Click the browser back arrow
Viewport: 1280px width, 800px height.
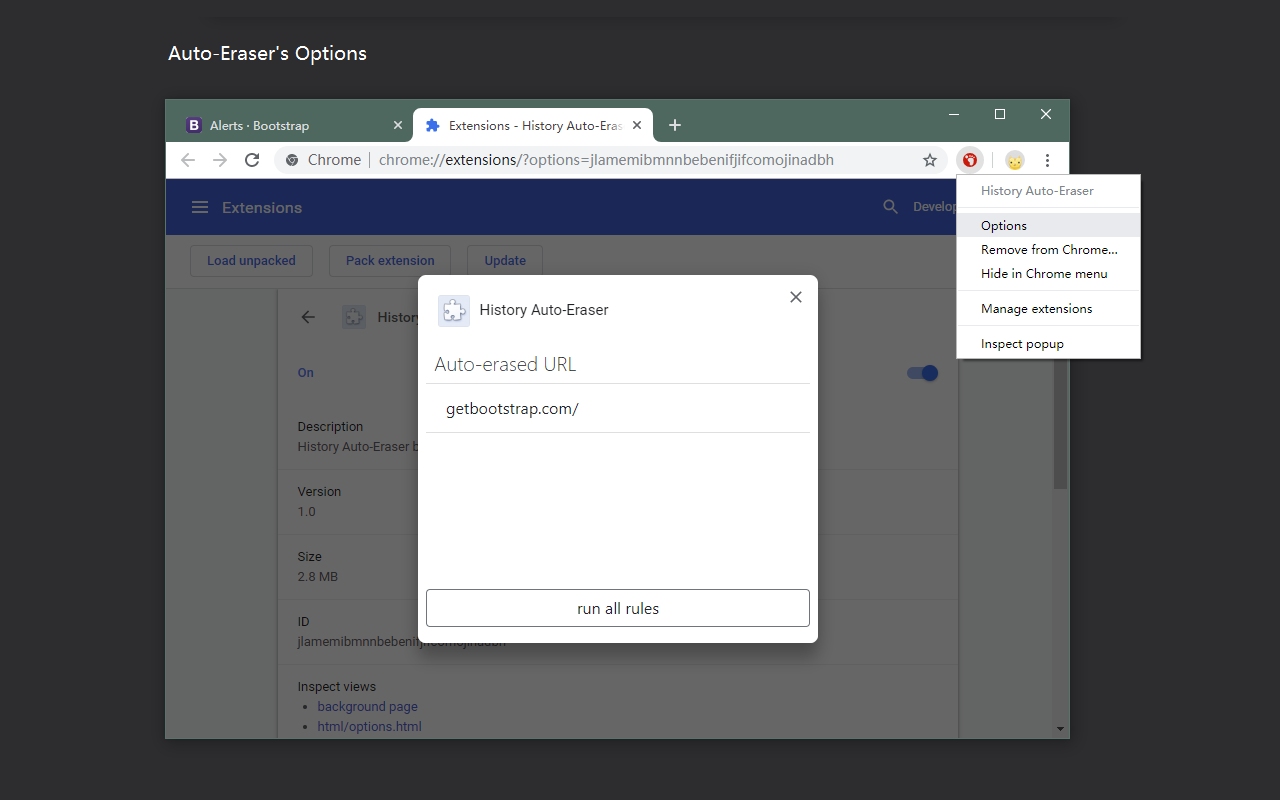point(188,160)
